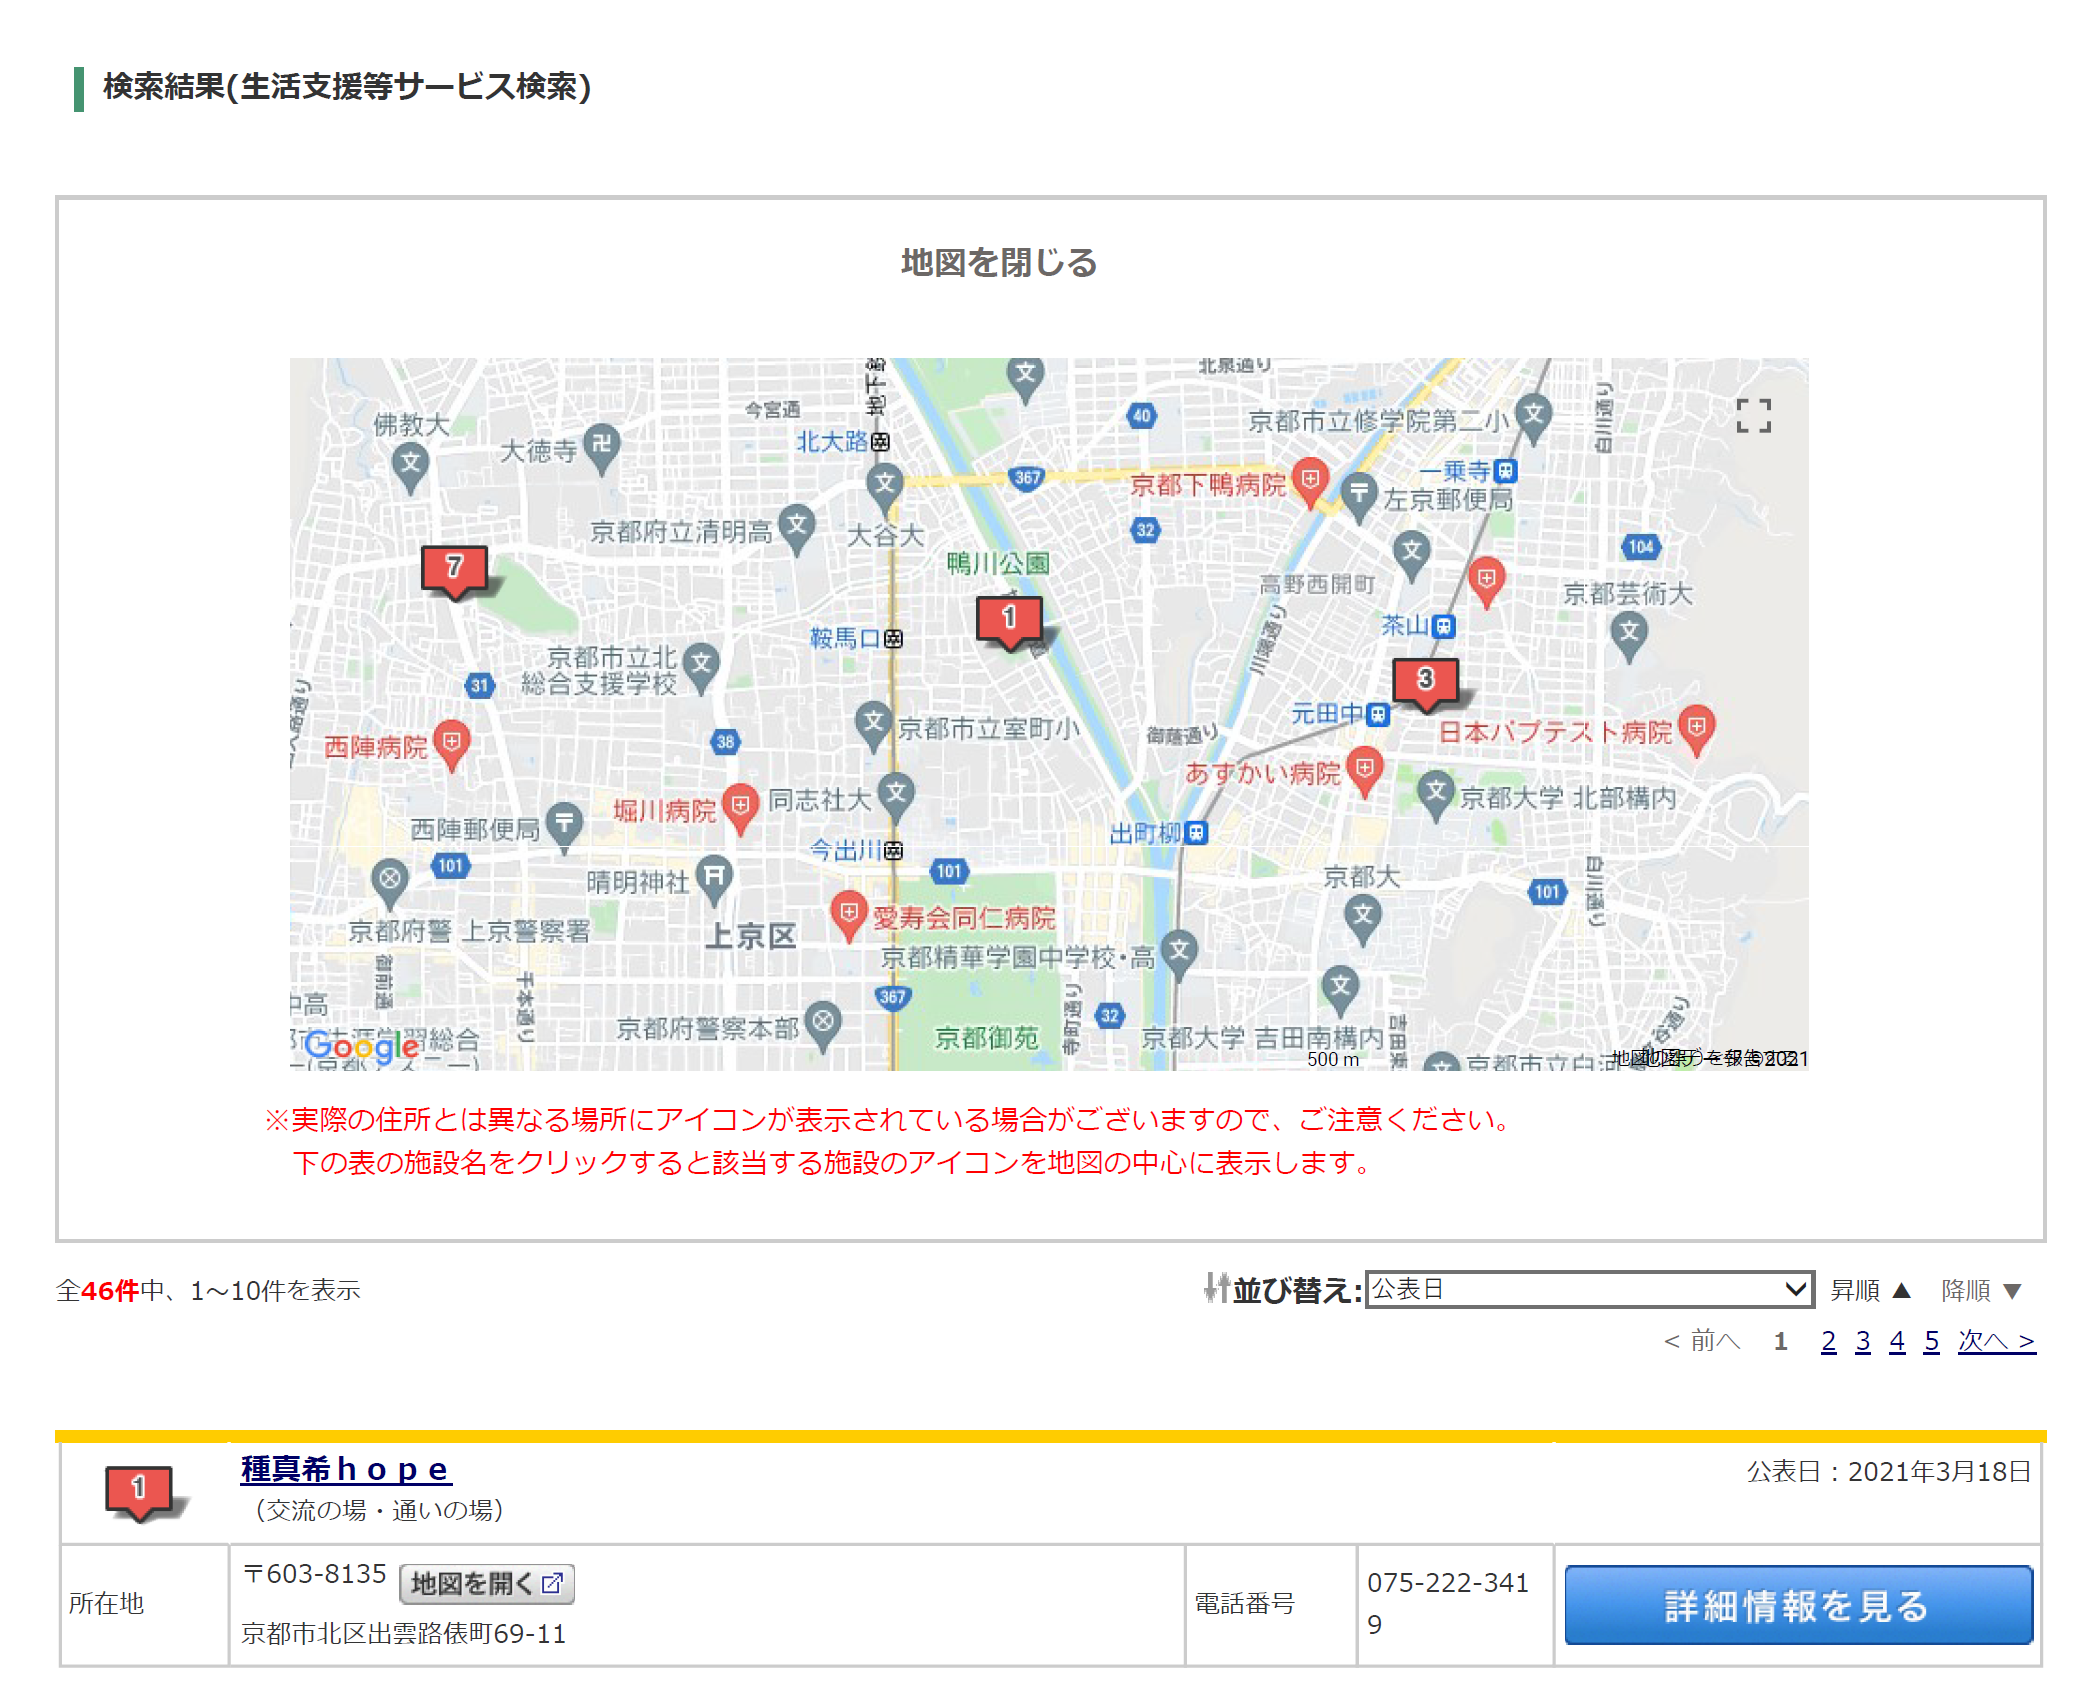Image resolution: width=2084 pixels, height=1702 pixels.
Task: Go to next page with 次へ
Action: [x=1997, y=1341]
